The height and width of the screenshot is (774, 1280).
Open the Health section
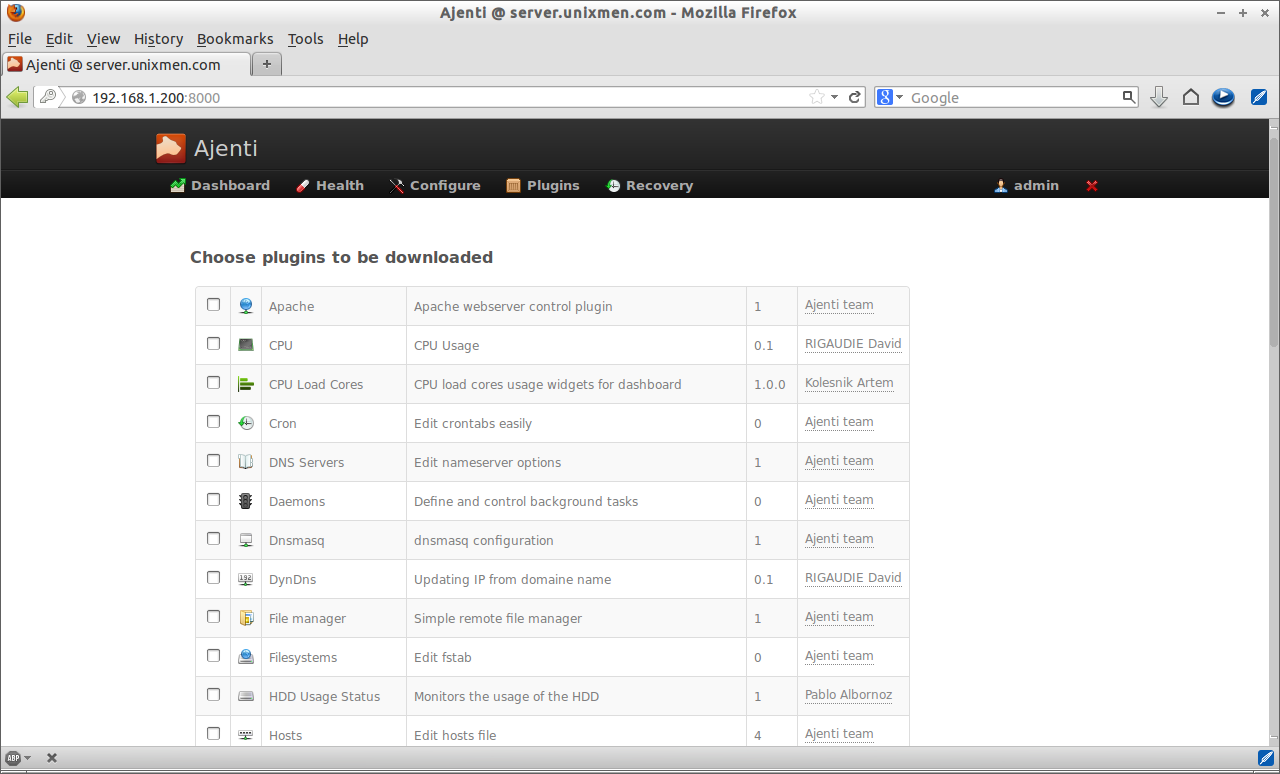[x=330, y=186]
